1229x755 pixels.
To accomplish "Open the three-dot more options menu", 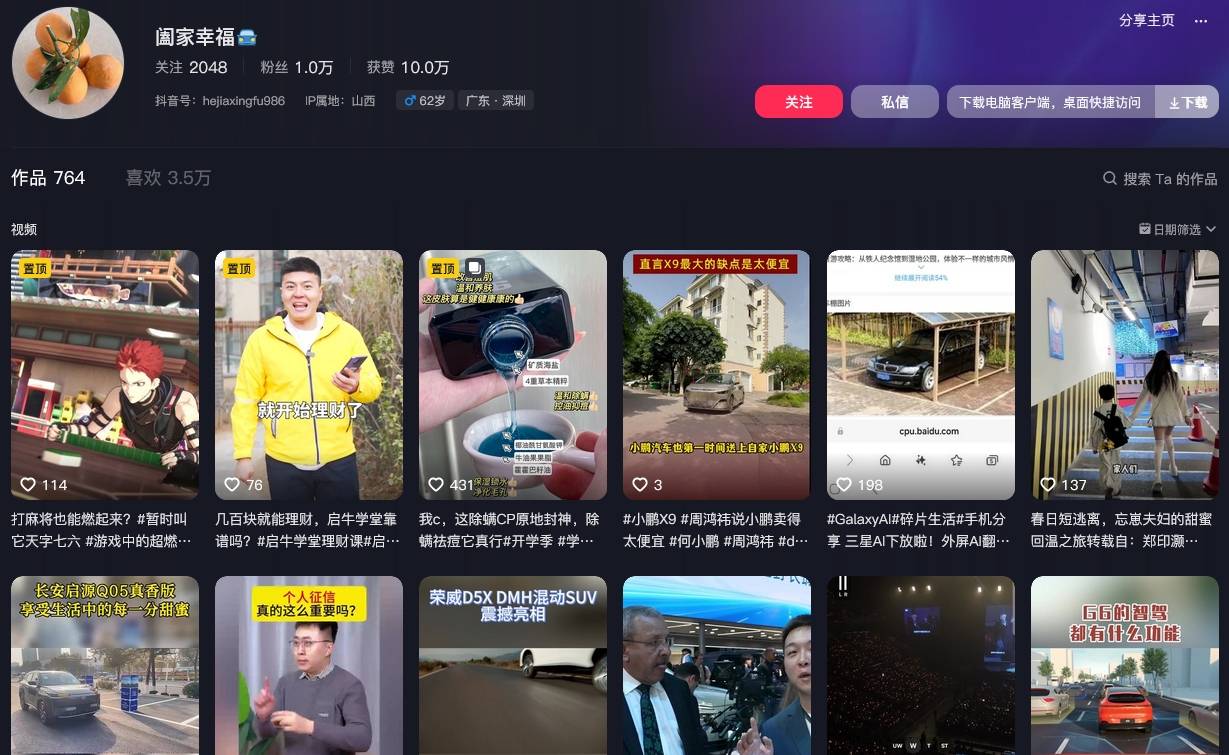I will tap(1201, 21).
